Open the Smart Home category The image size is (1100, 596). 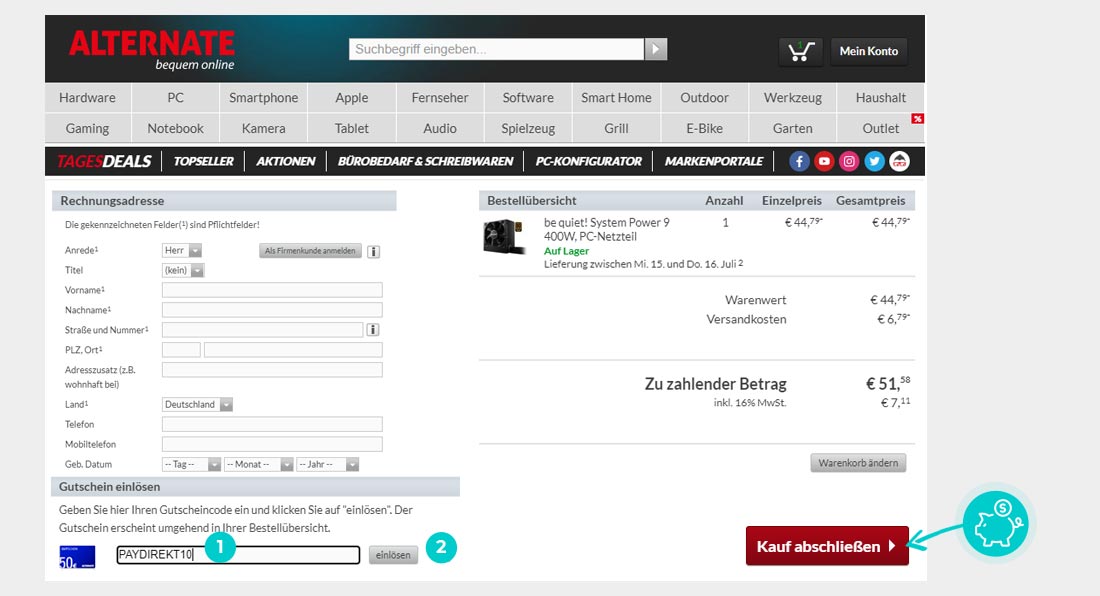click(x=616, y=97)
